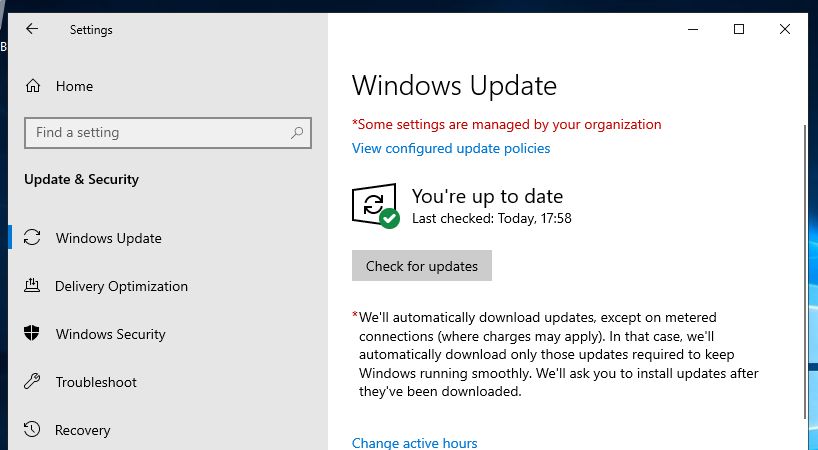Open the Home settings page
Image resolution: width=818 pixels, height=450 pixels.
[74, 86]
